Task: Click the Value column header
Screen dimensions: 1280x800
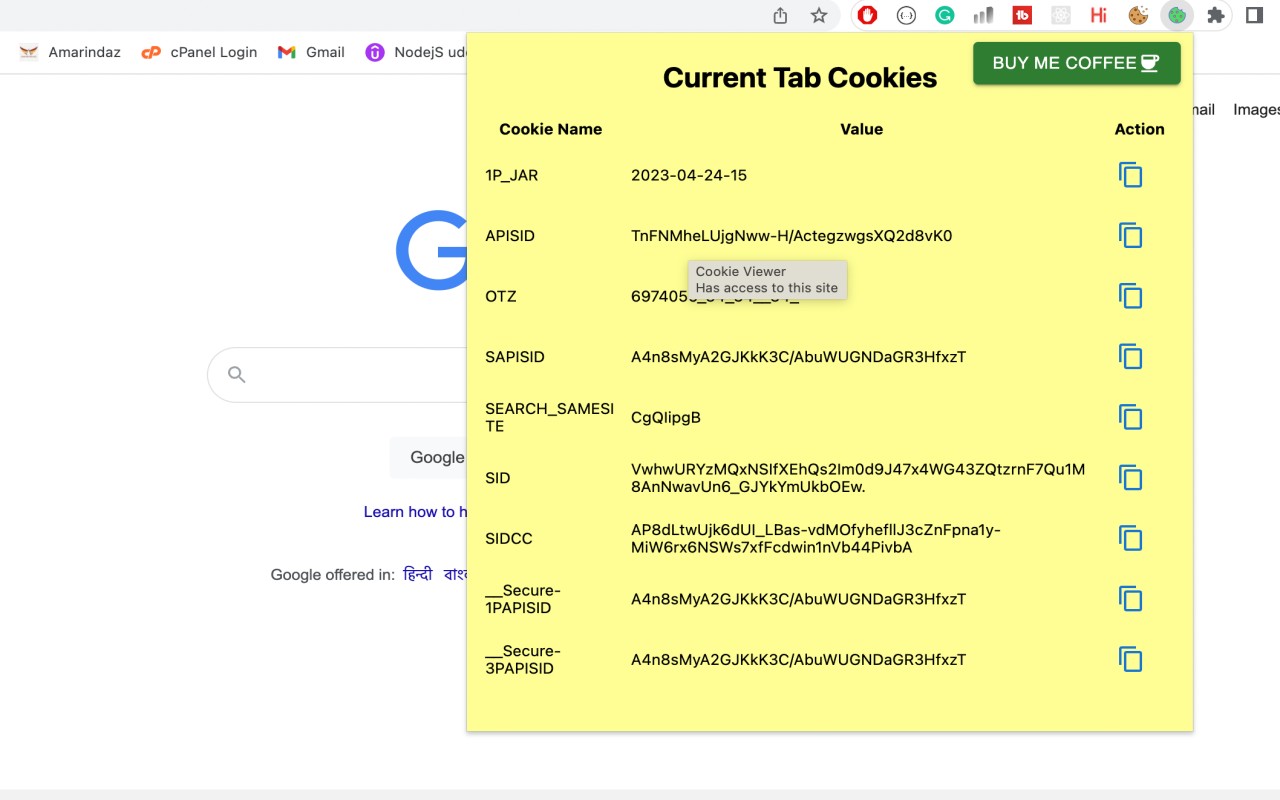Action: (x=862, y=129)
